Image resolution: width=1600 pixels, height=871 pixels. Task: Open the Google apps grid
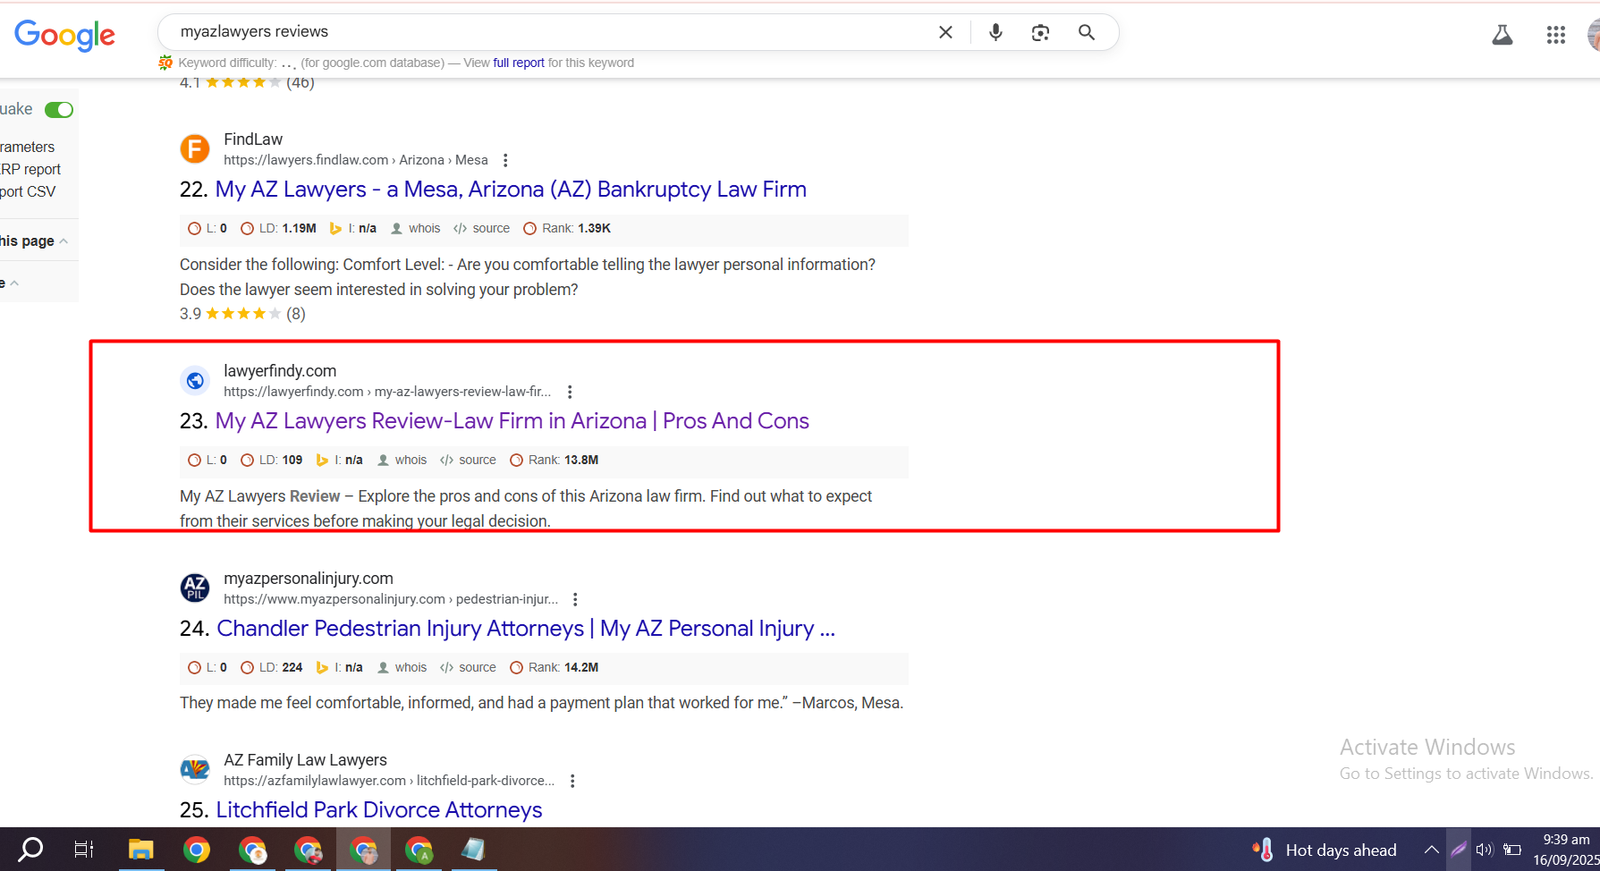(1555, 35)
